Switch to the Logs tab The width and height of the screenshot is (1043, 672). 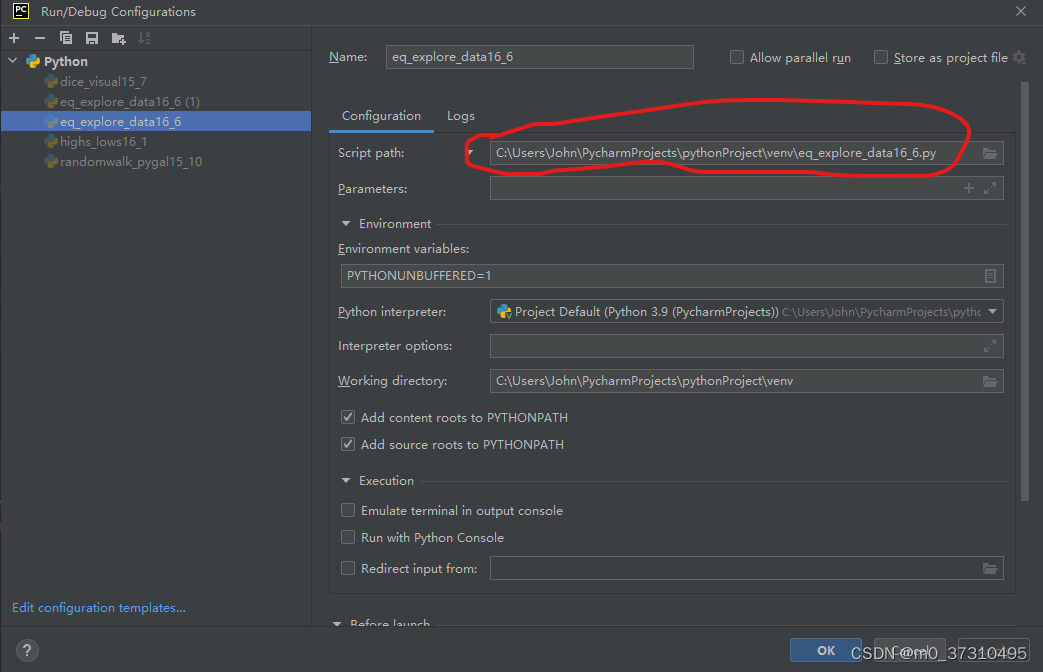pos(460,115)
